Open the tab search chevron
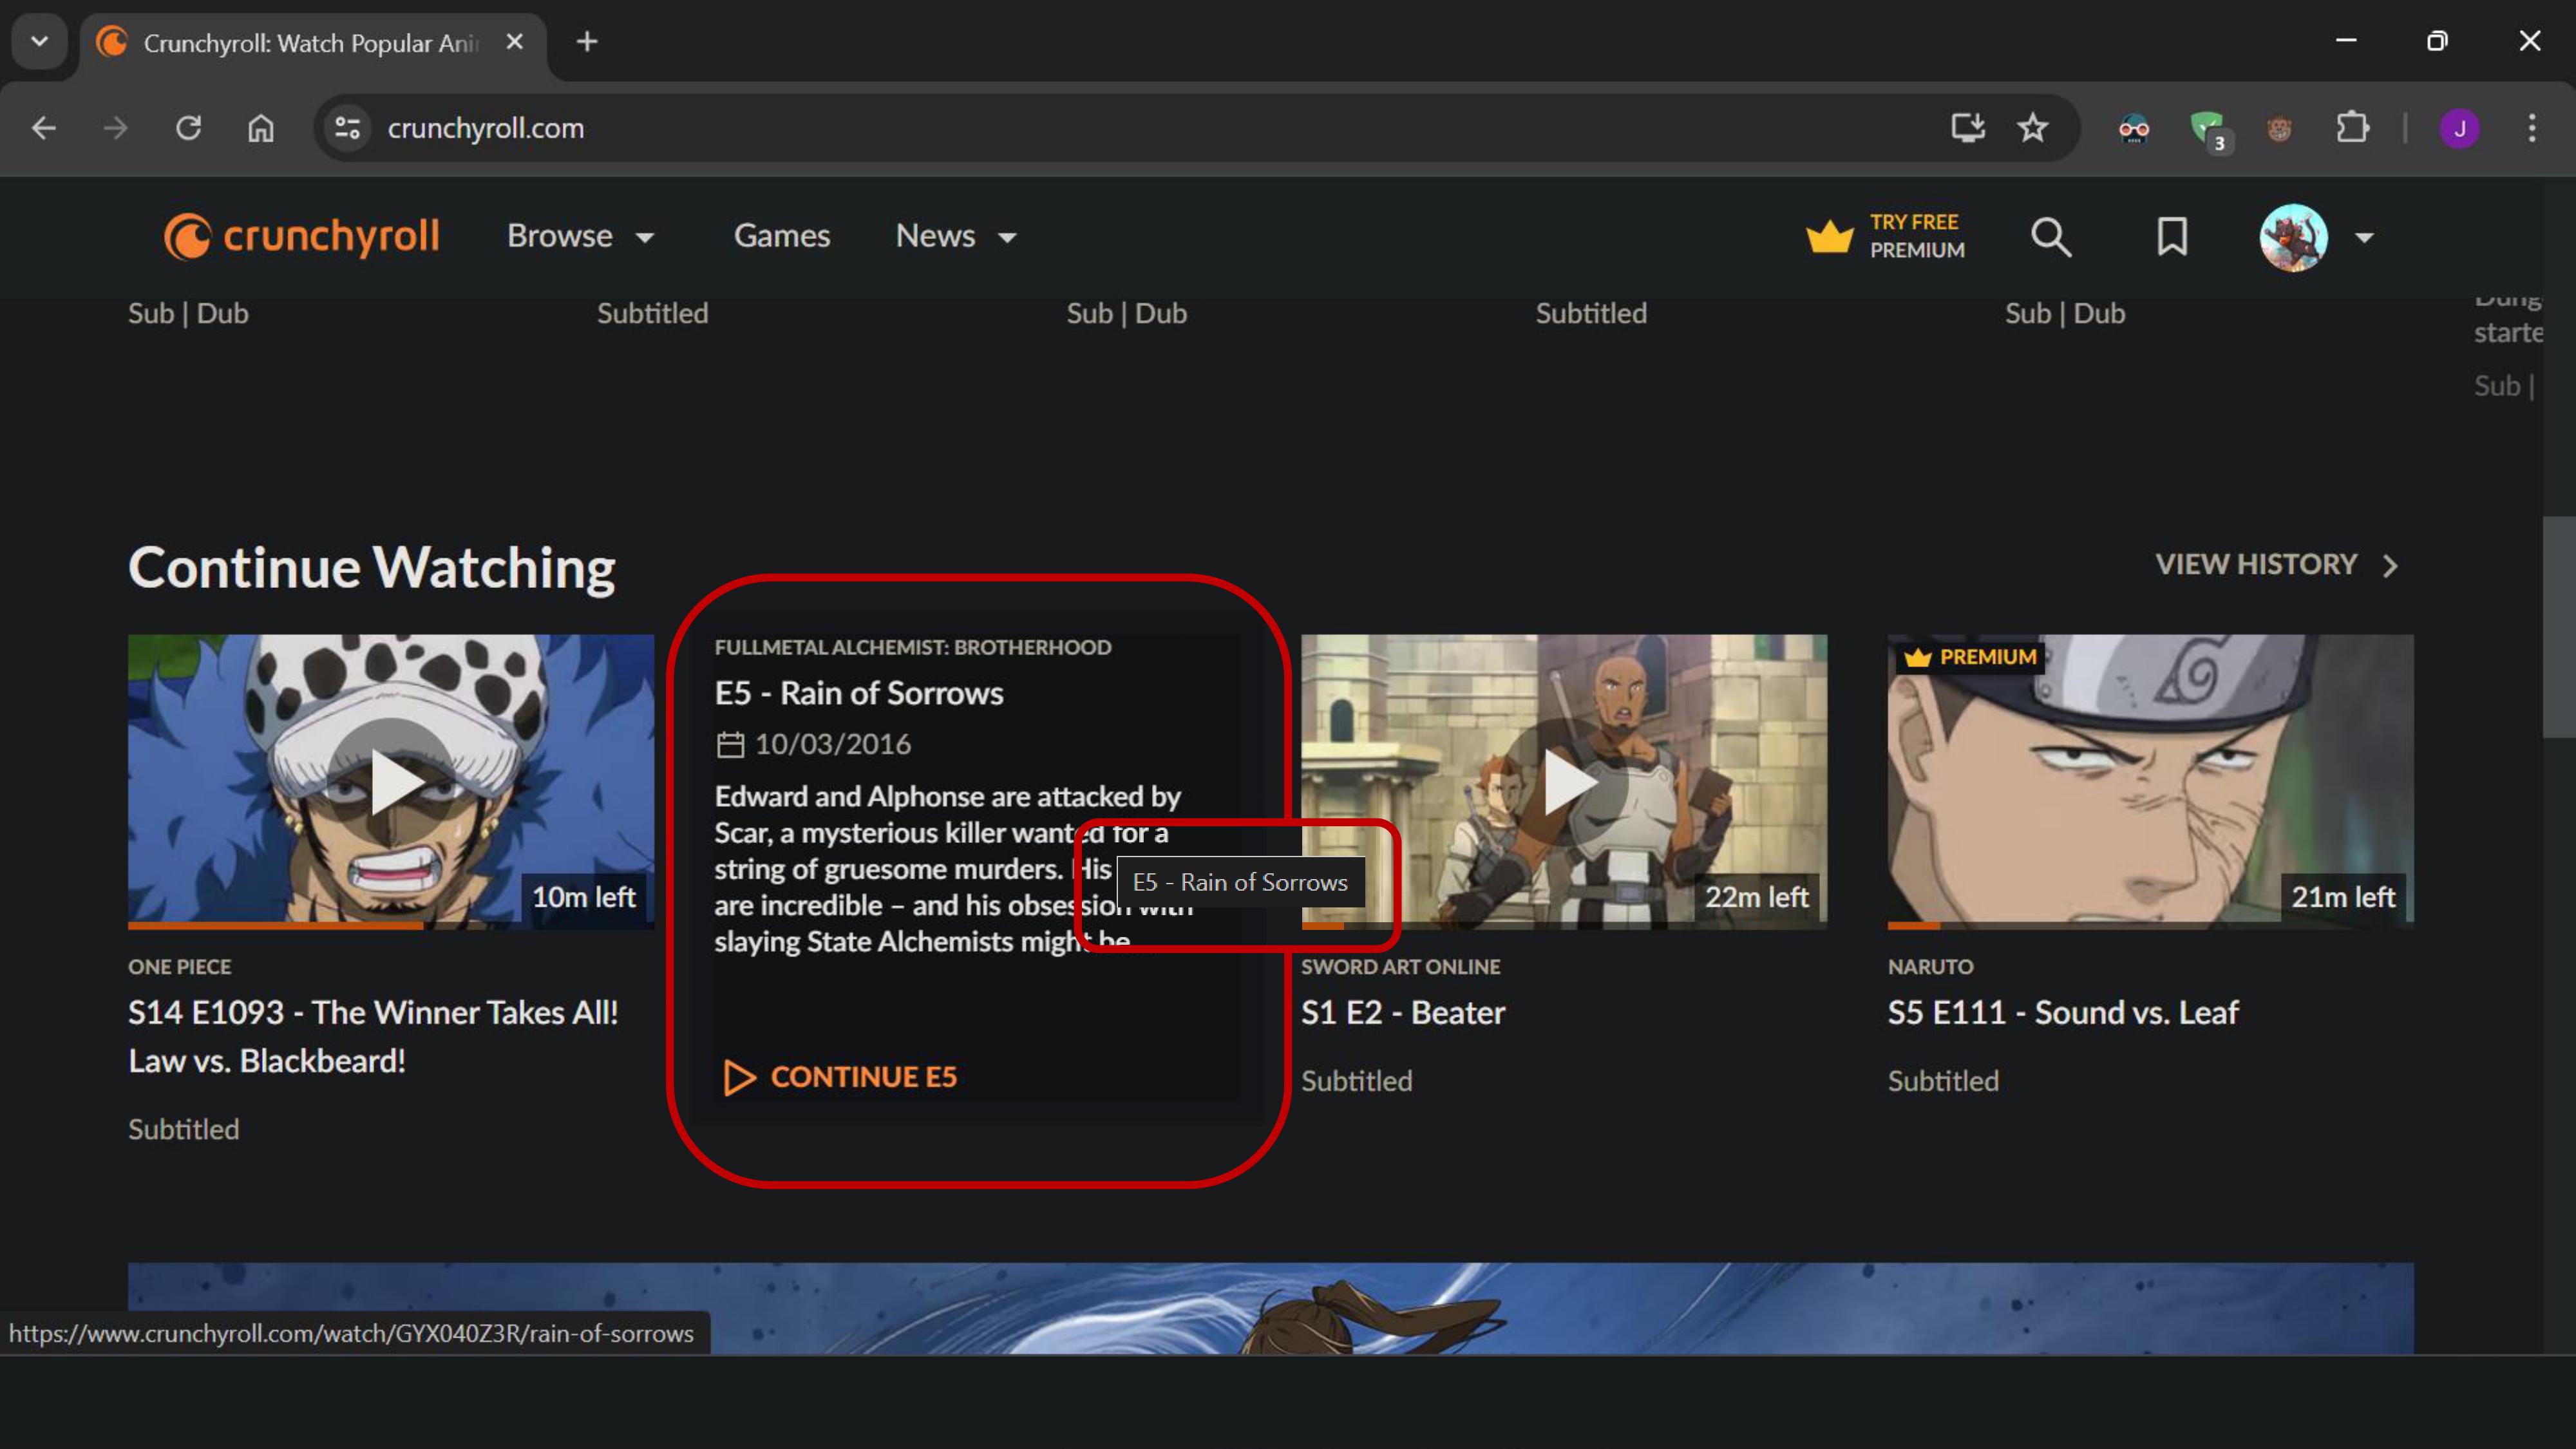The image size is (2576, 1449). click(40, 41)
